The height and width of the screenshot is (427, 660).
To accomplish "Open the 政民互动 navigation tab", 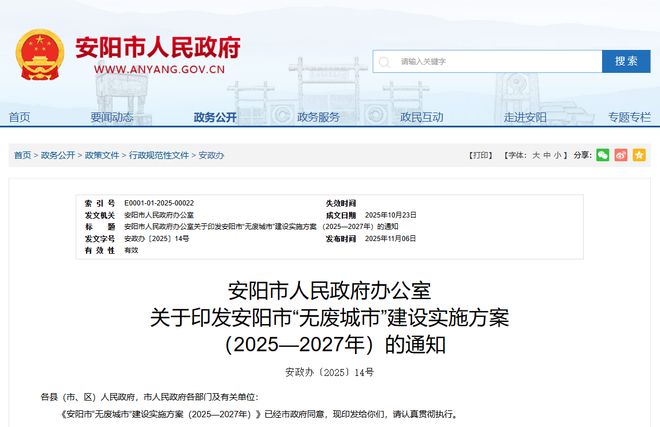I will coord(422,117).
